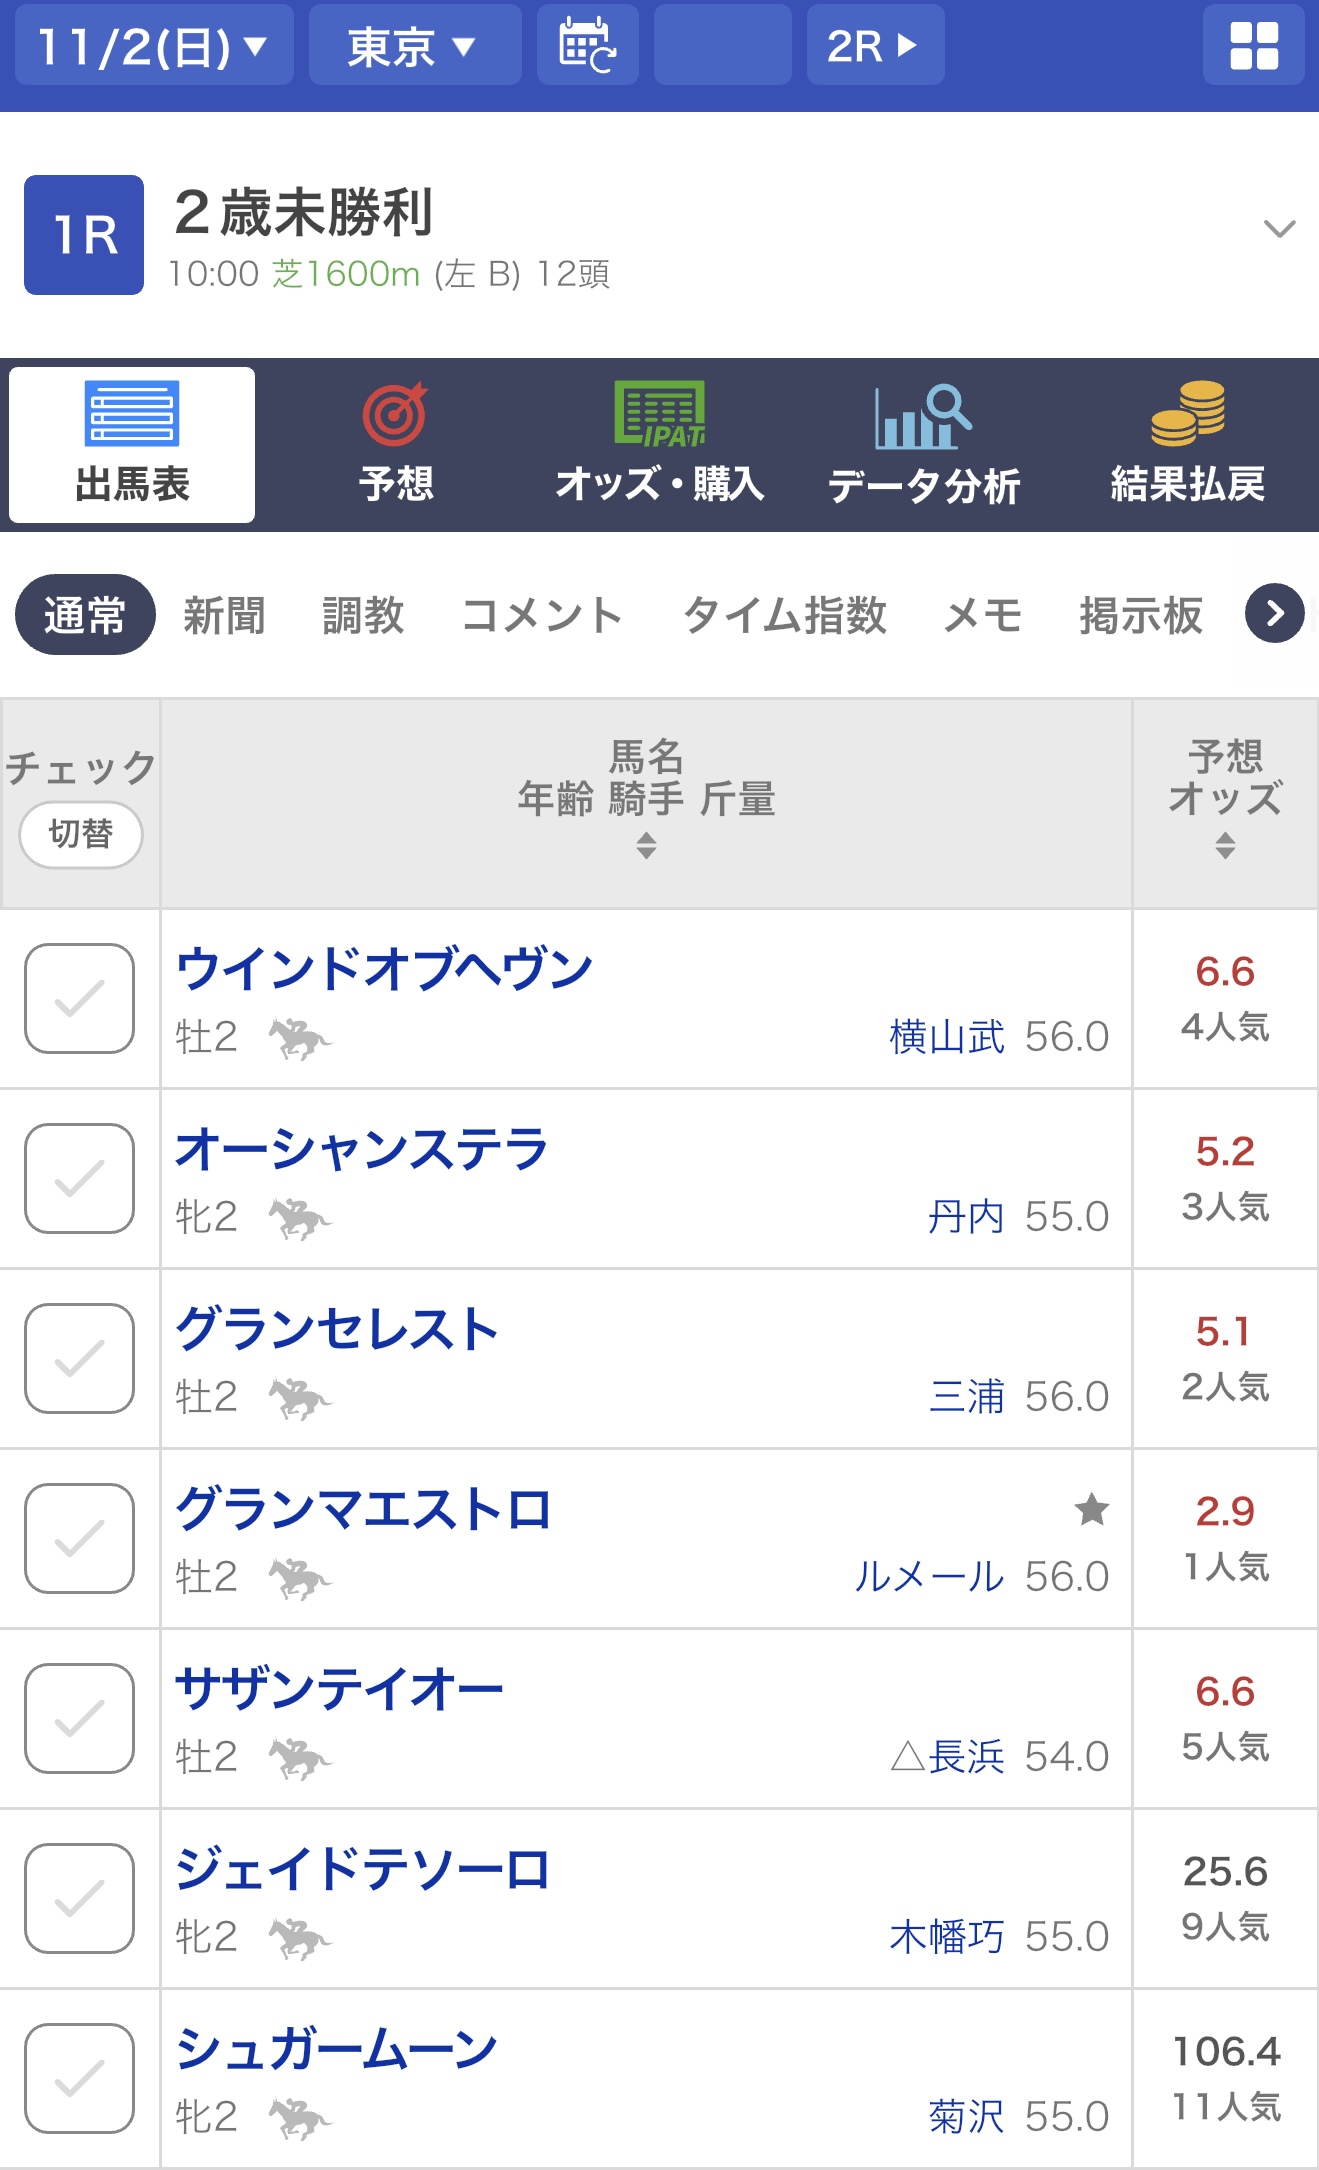
Task: Check the box for ウインドオブヘヴン
Action: coord(80,998)
